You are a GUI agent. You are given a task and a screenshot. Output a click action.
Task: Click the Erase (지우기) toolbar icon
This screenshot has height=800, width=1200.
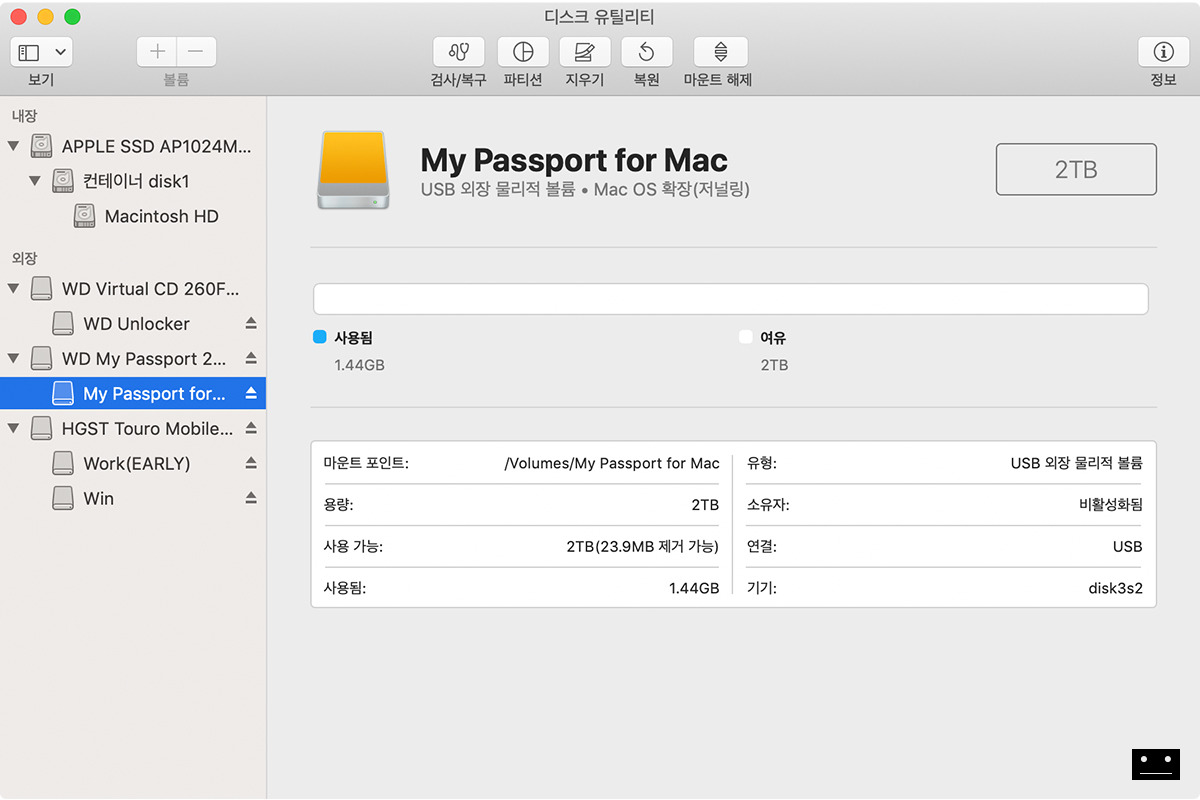585,52
